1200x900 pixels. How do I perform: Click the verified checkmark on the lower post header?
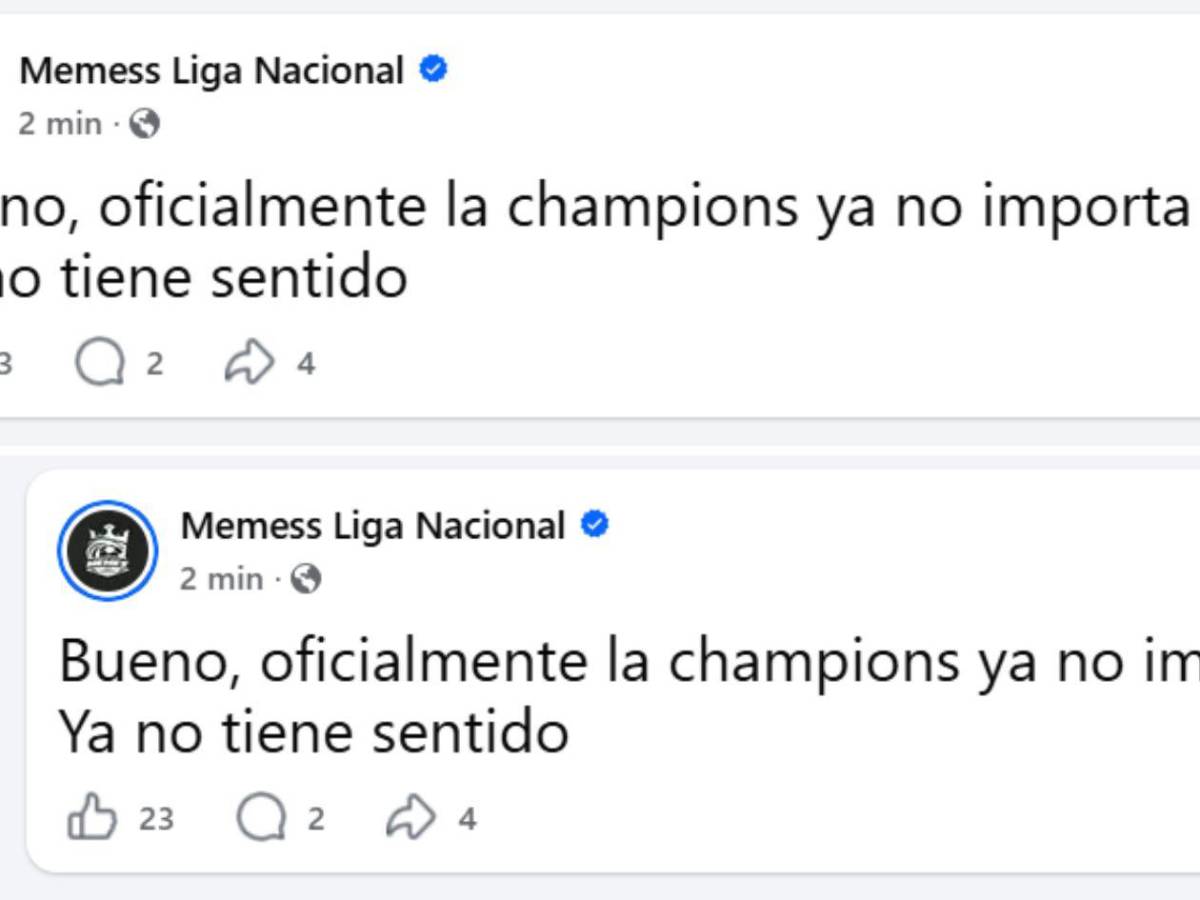click(x=596, y=524)
